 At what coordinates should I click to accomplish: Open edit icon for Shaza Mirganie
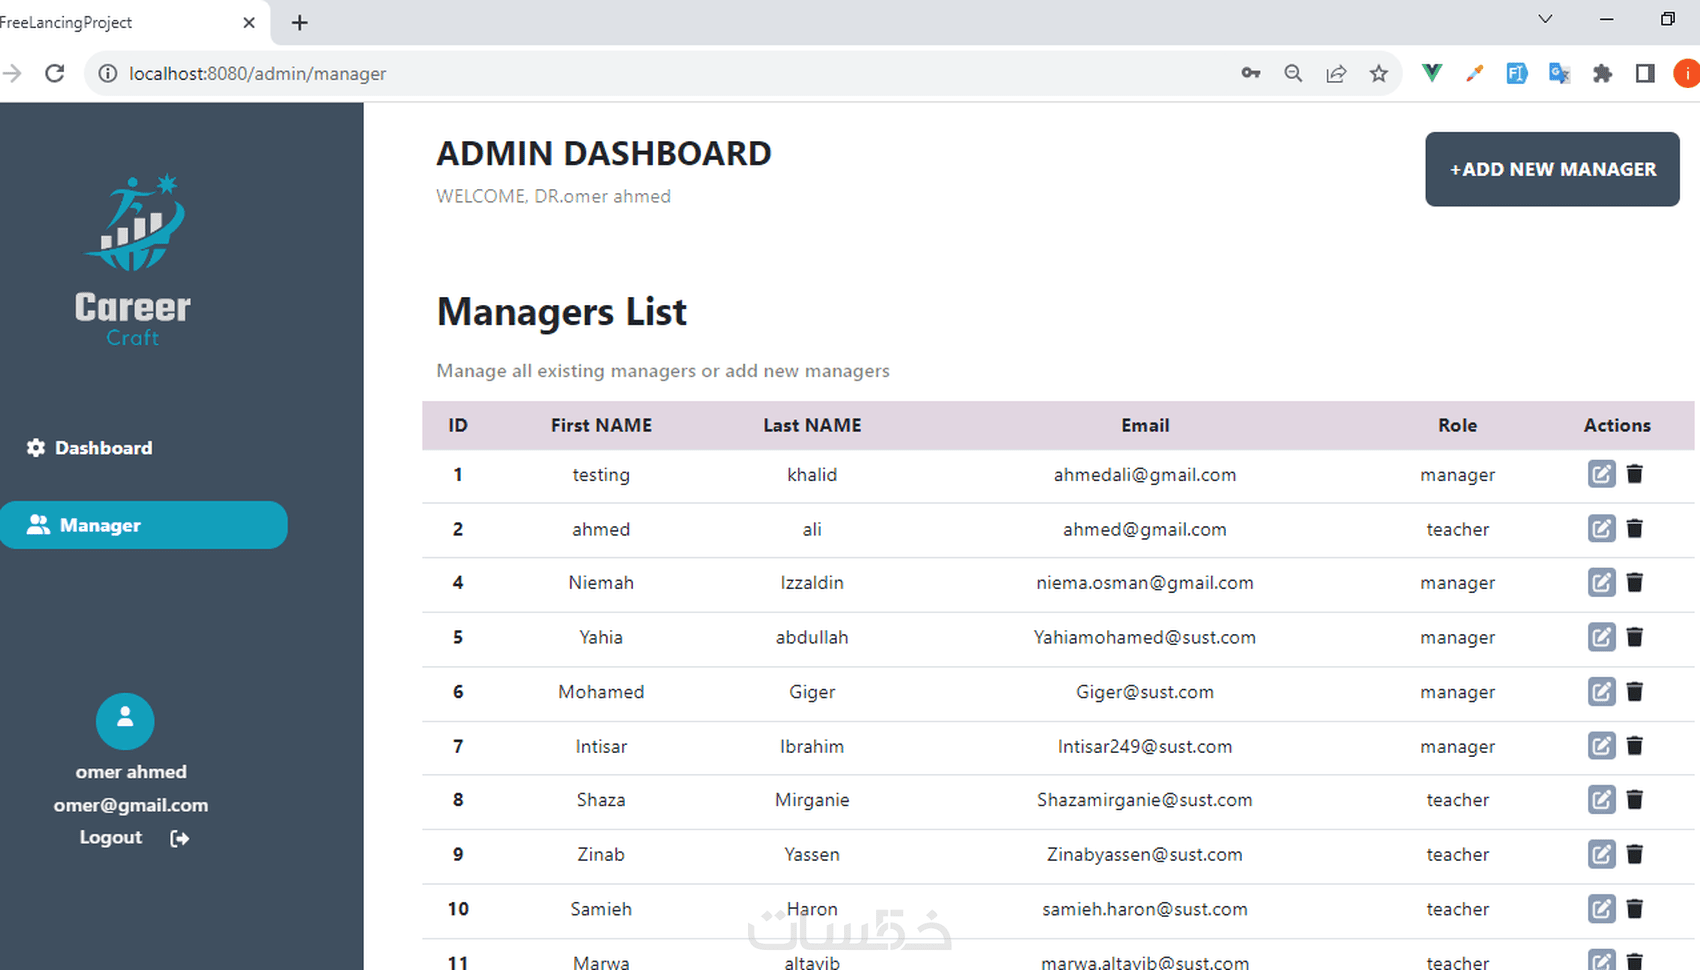click(1601, 800)
